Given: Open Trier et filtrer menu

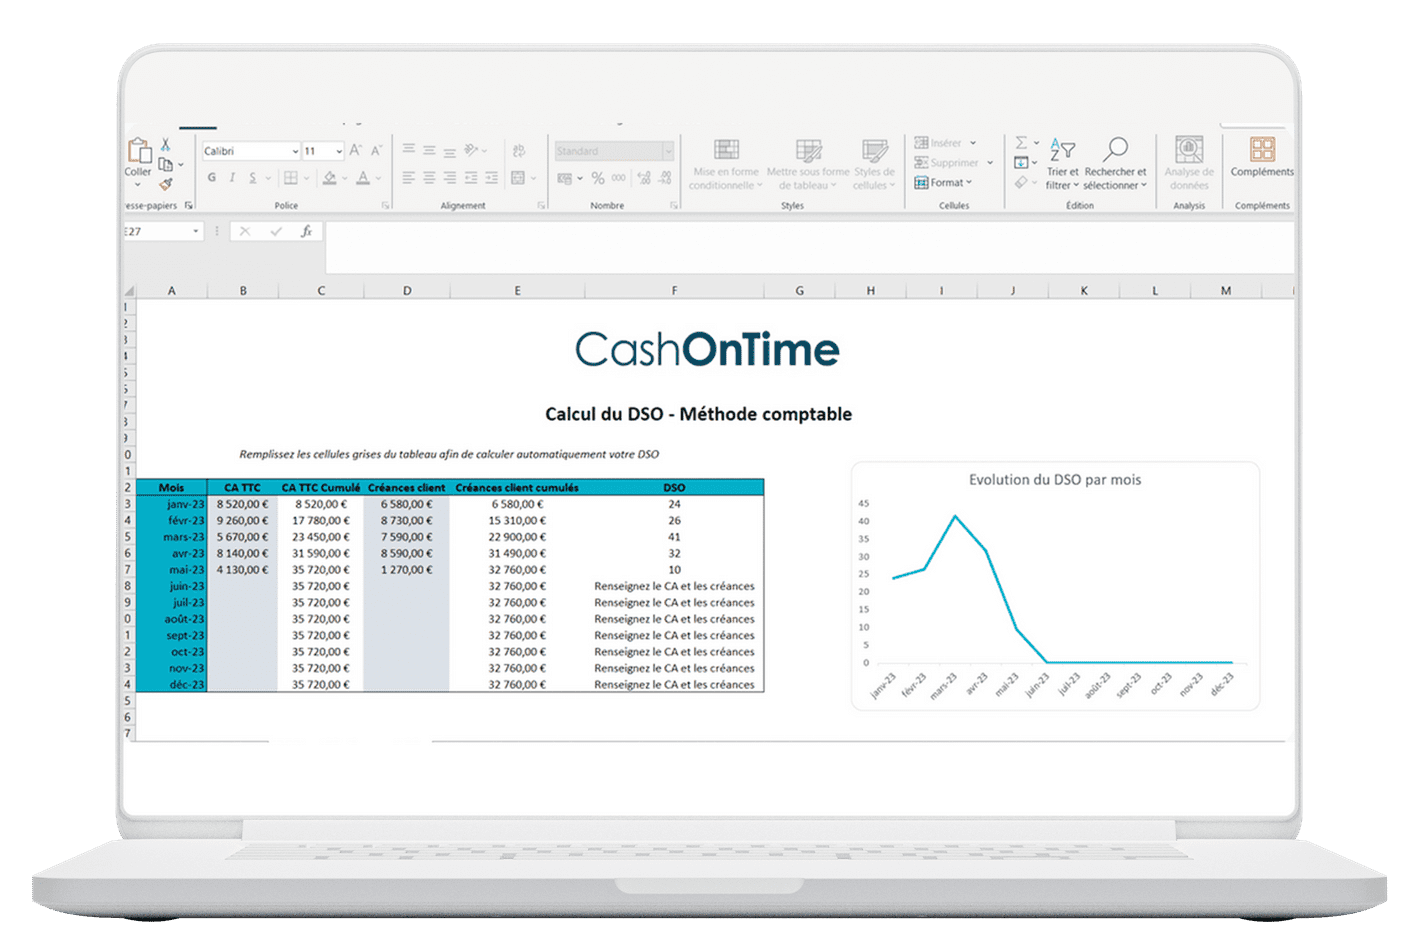Looking at the screenshot, I should coord(1063,165).
